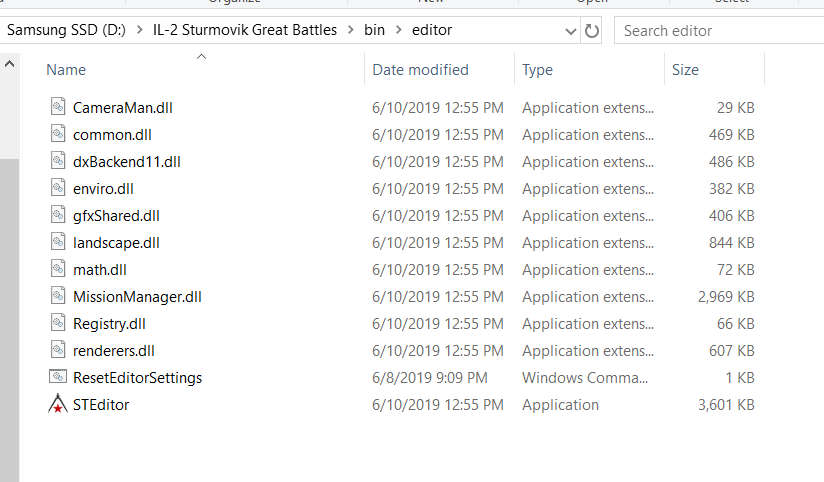824x482 pixels.
Task: Click the 29 KB size value
Action: click(736, 108)
